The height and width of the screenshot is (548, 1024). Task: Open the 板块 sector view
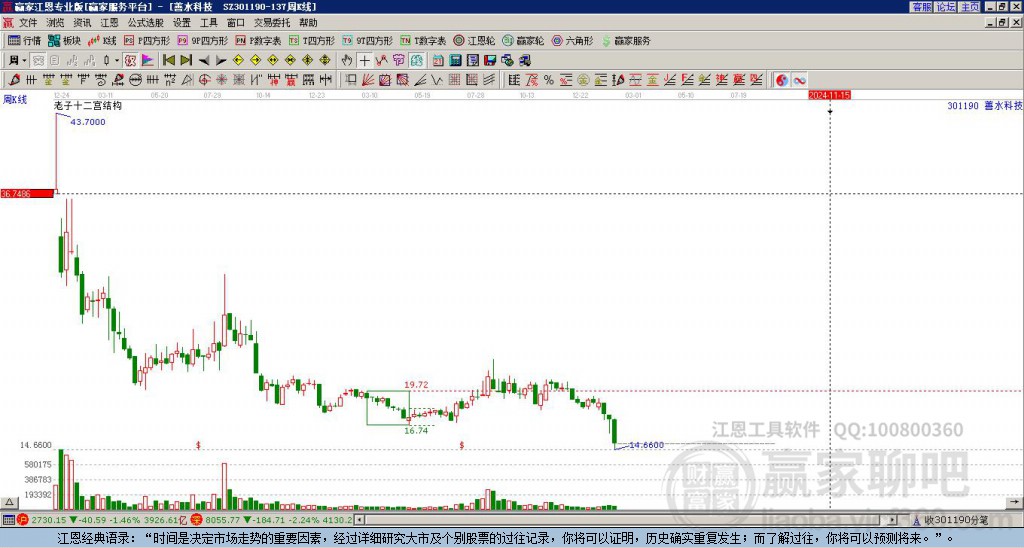[64, 40]
